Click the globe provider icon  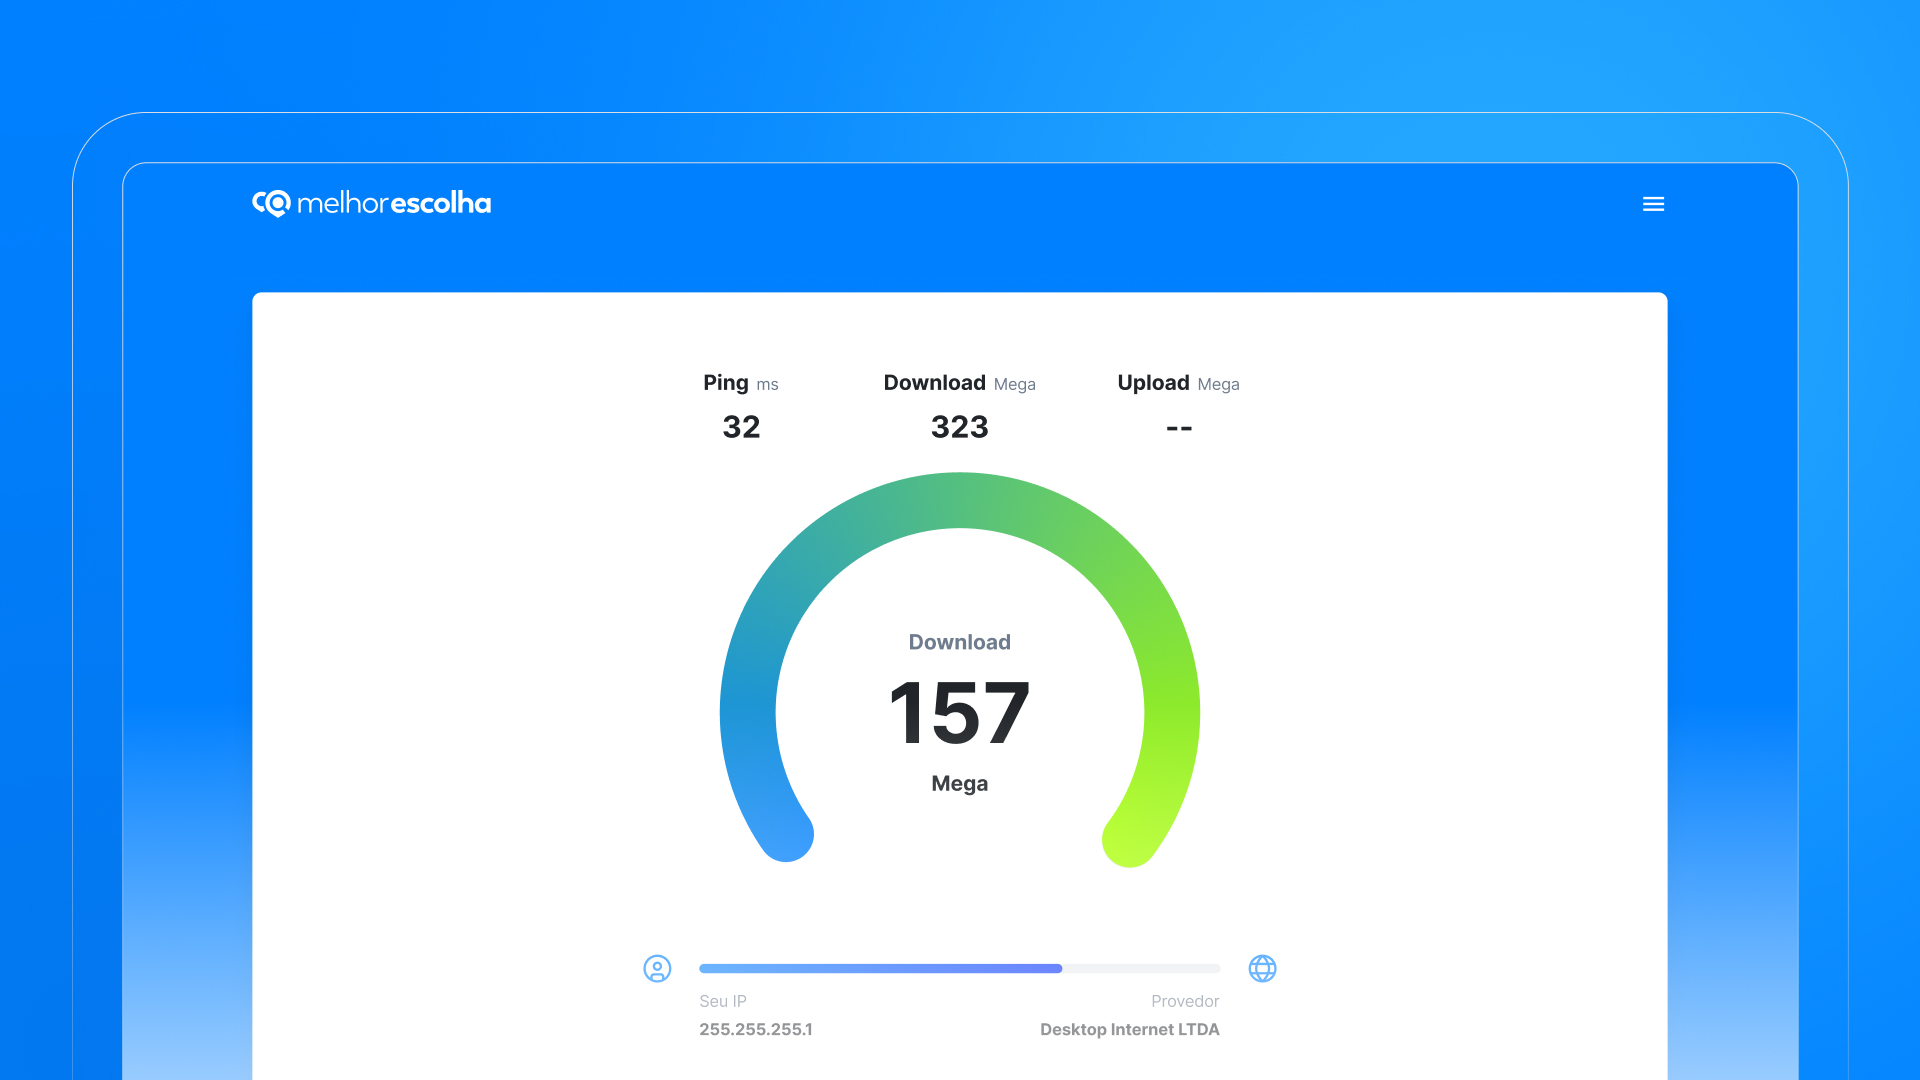click(x=1262, y=968)
